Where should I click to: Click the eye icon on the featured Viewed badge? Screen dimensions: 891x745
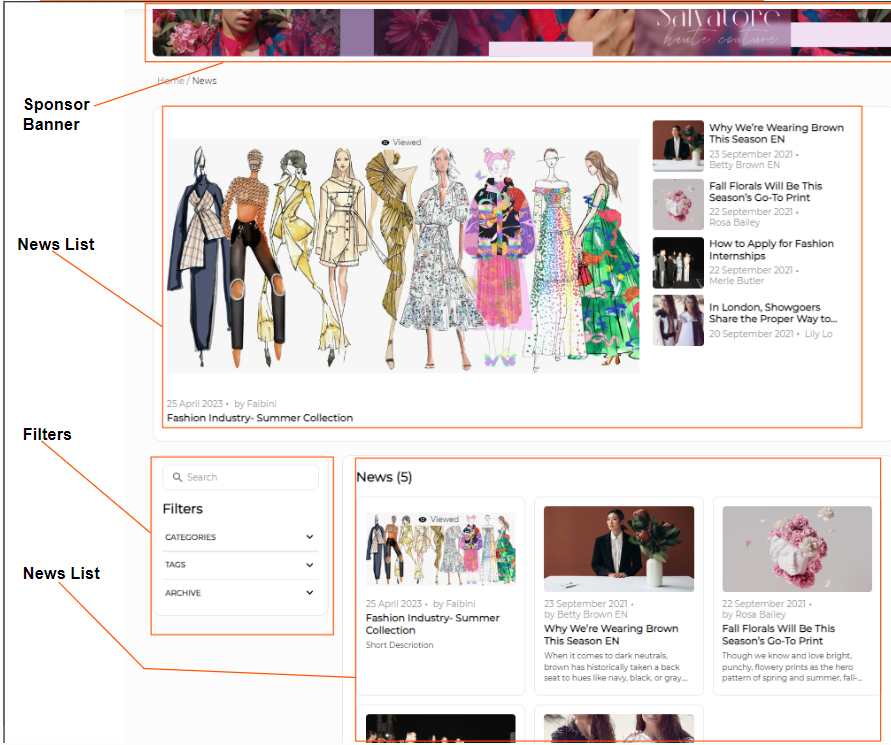click(385, 143)
